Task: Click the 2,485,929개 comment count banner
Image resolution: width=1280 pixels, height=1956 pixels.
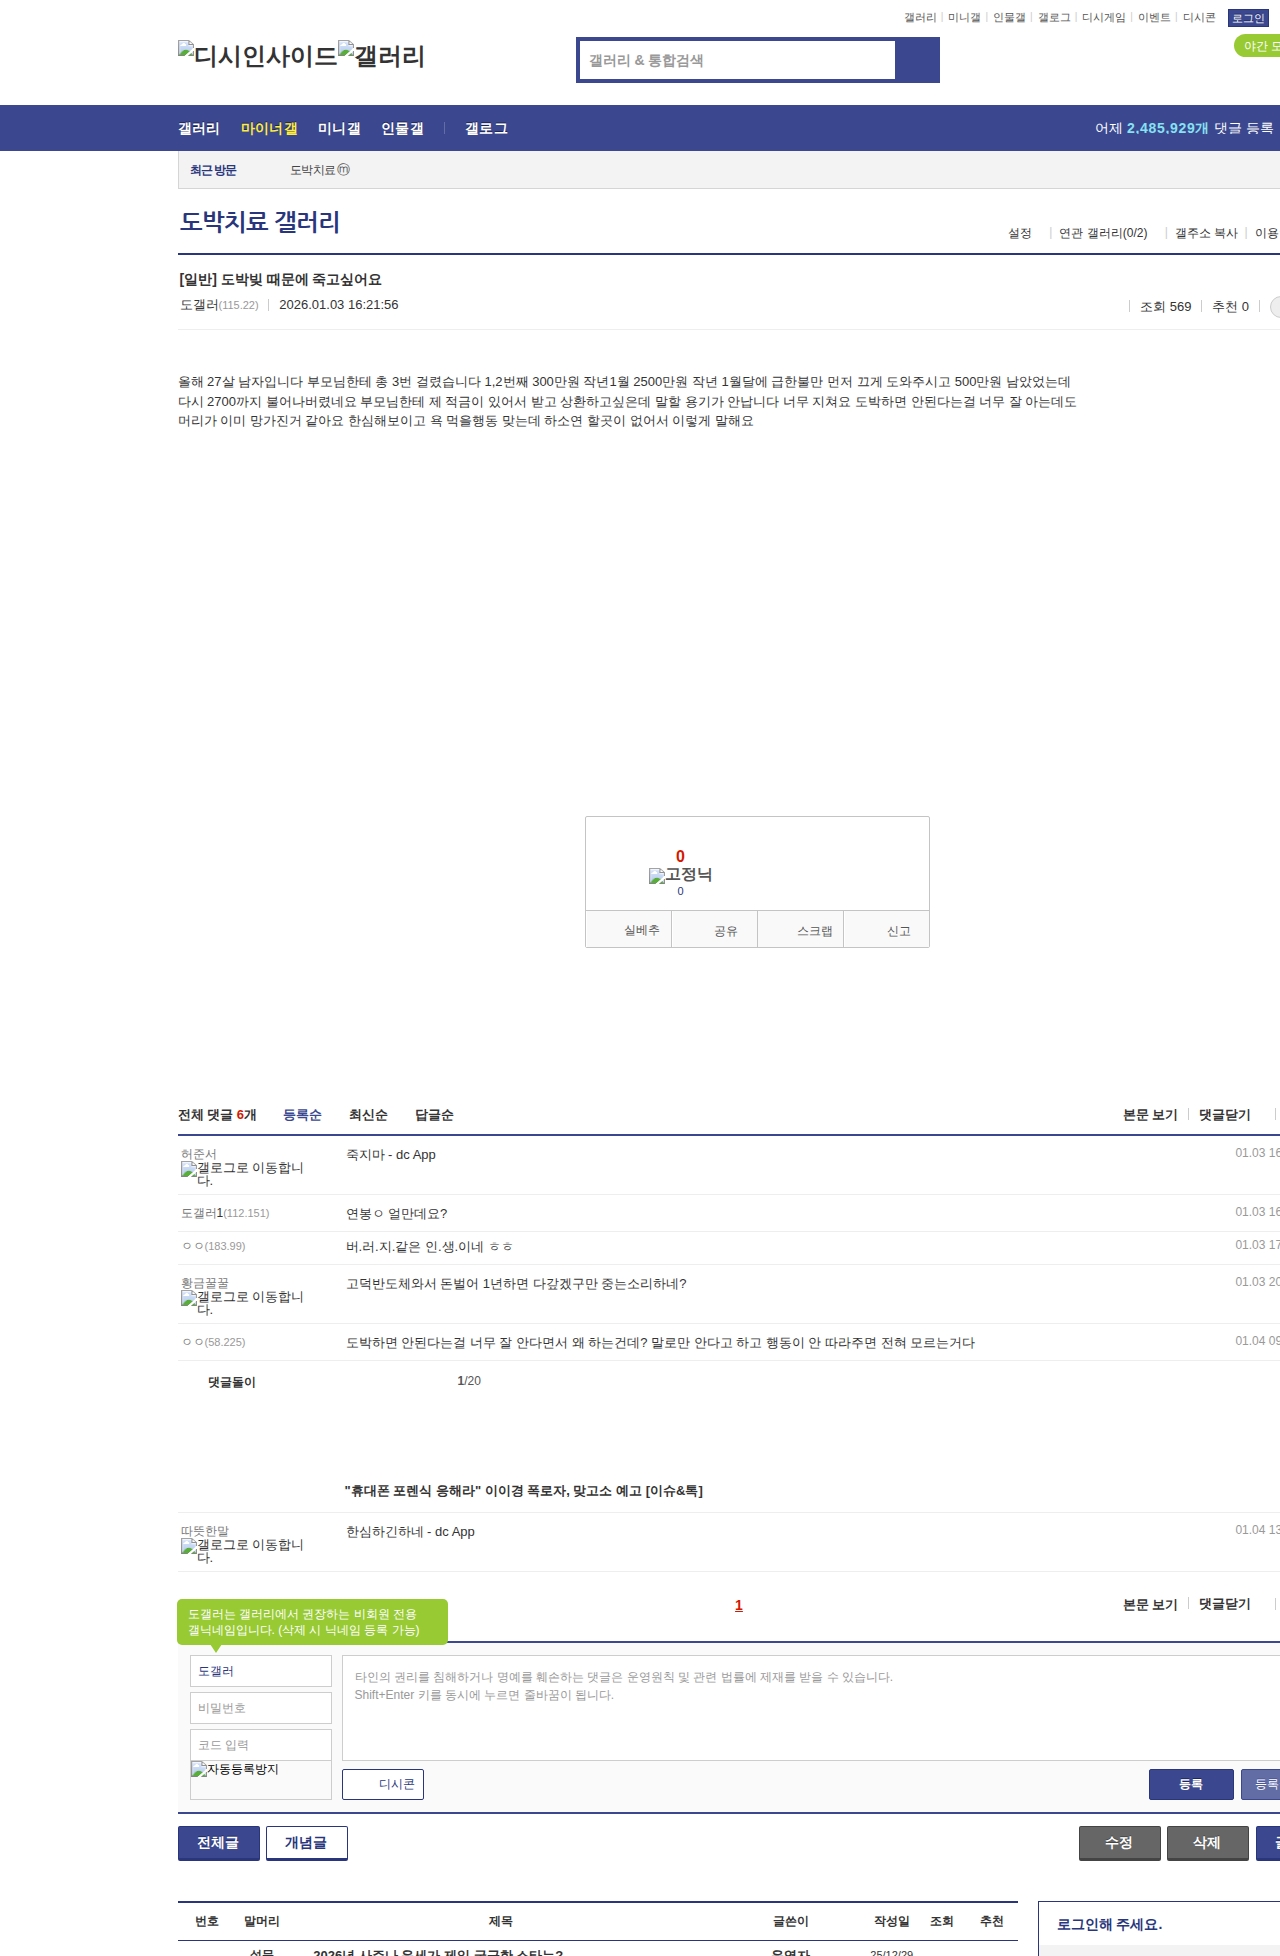Action: pyautogui.click(x=1168, y=128)
